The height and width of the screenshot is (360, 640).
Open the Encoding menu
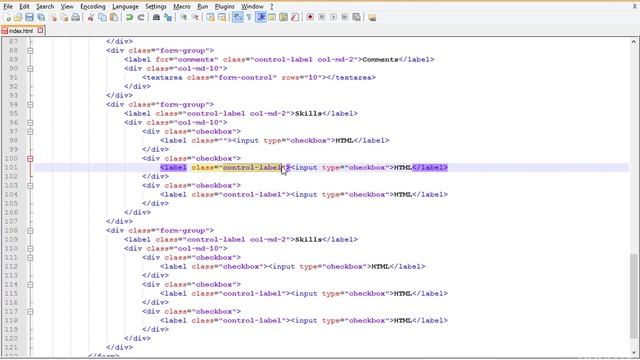point(93,7)
